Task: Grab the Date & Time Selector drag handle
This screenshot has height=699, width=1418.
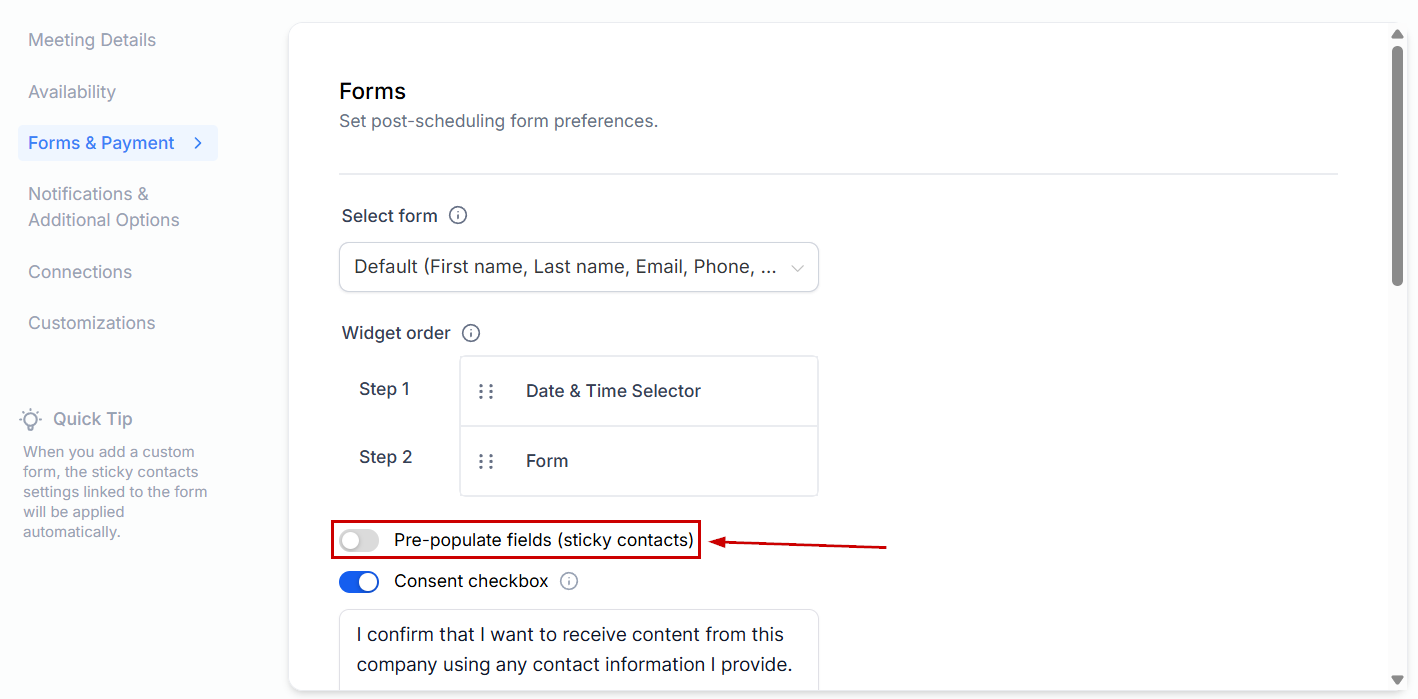Action: click(486, 391)
